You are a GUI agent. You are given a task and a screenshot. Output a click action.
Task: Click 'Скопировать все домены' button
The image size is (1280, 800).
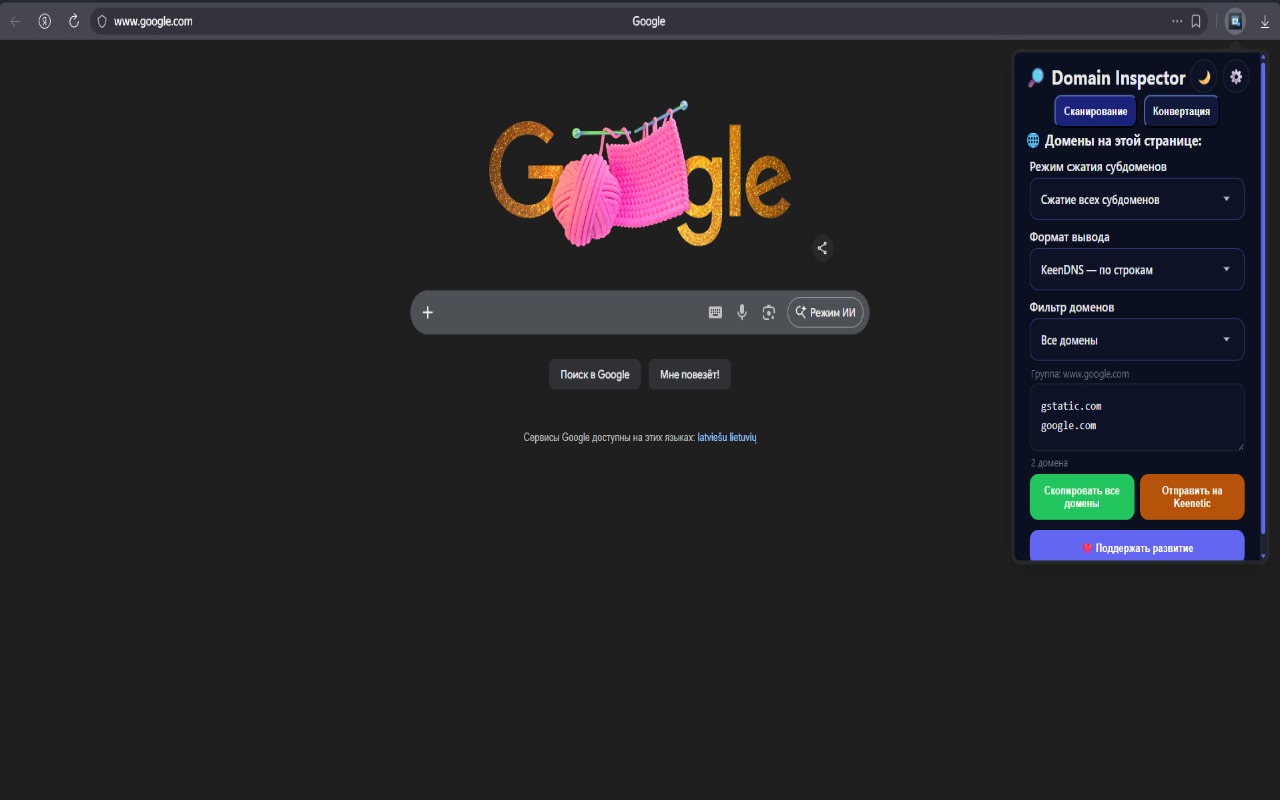pyautogui.click(x=1081, y=497)
